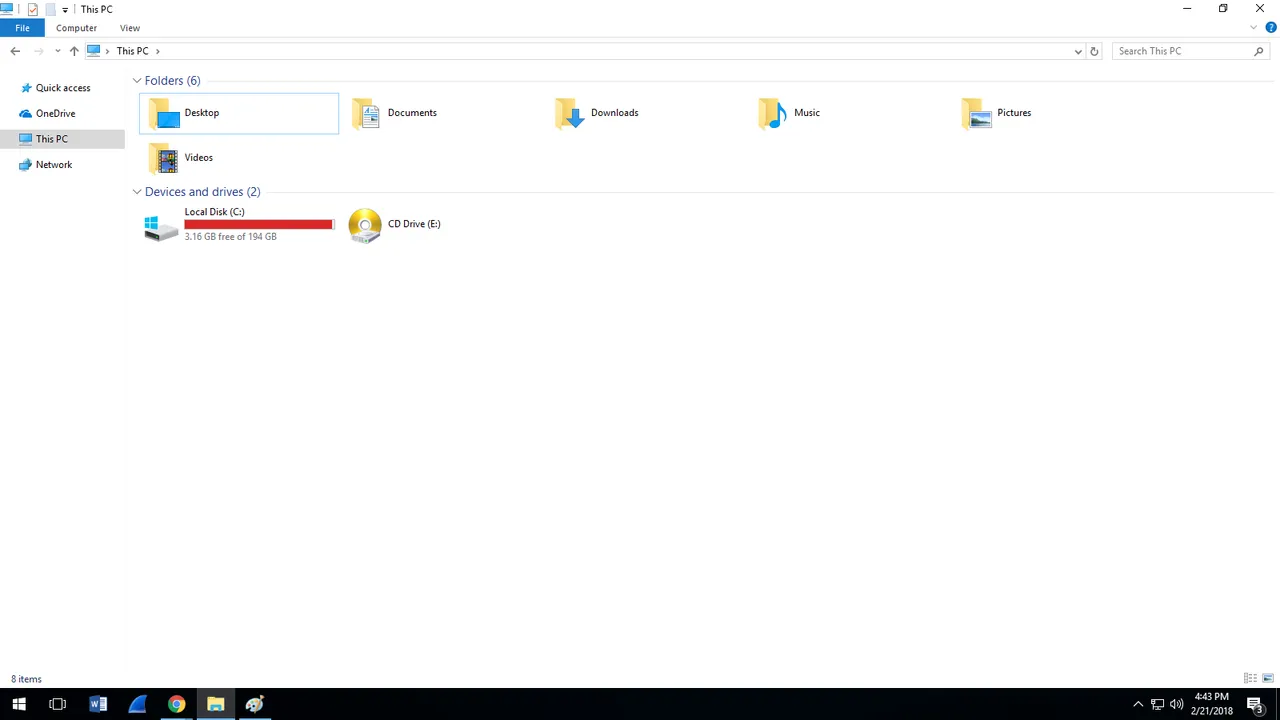This screenshot has width=1280, height=720.
Task: Click the '8 items' status bar text
Action: coord(26,679)
